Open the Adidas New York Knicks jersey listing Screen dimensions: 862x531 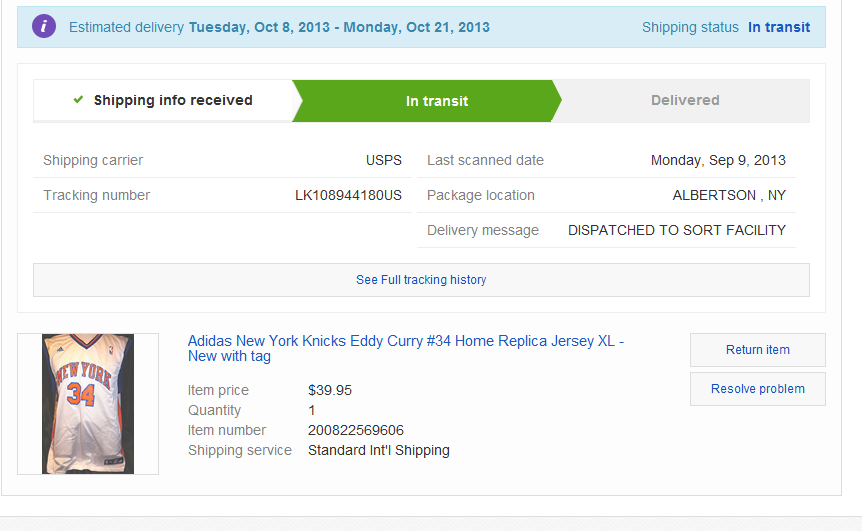pyautogui.click(x=406, y=349)
